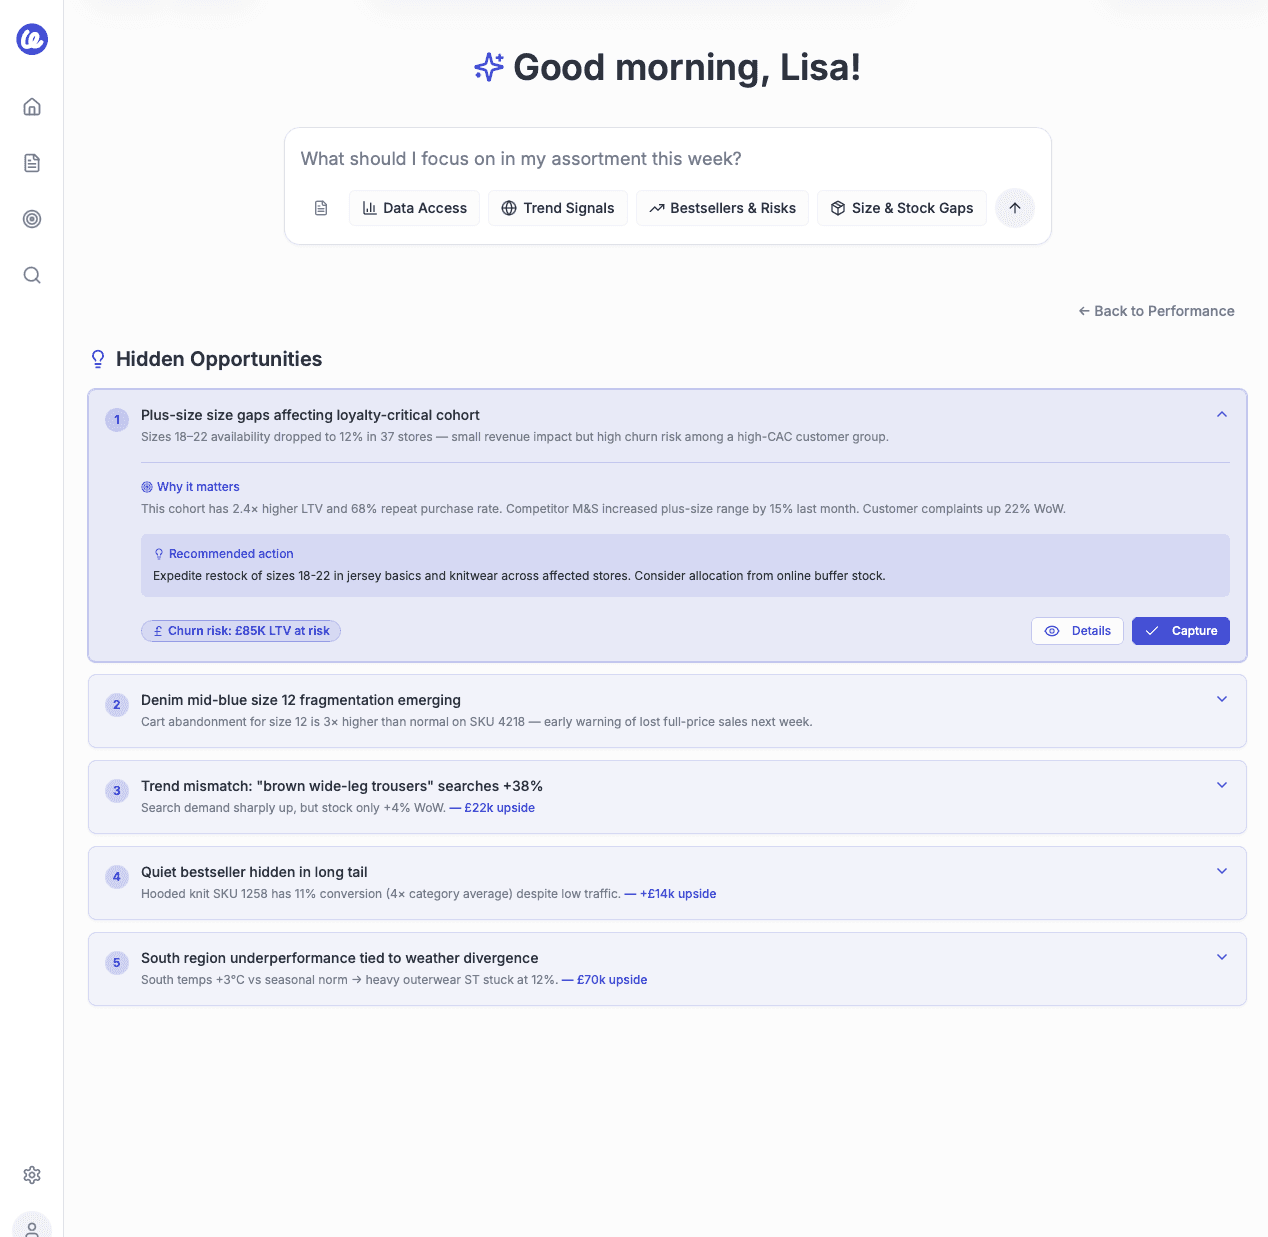Capture the plus-size opportunity
The width and height of the screenshot is (1268, 1237).
click(x=1181, y=631)
